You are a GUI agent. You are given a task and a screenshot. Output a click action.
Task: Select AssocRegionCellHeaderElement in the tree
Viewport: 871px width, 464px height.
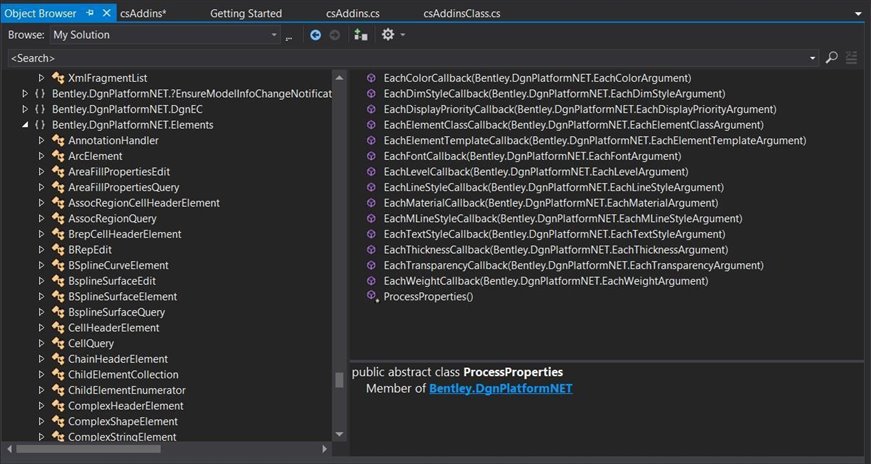(x=144, y=203)
